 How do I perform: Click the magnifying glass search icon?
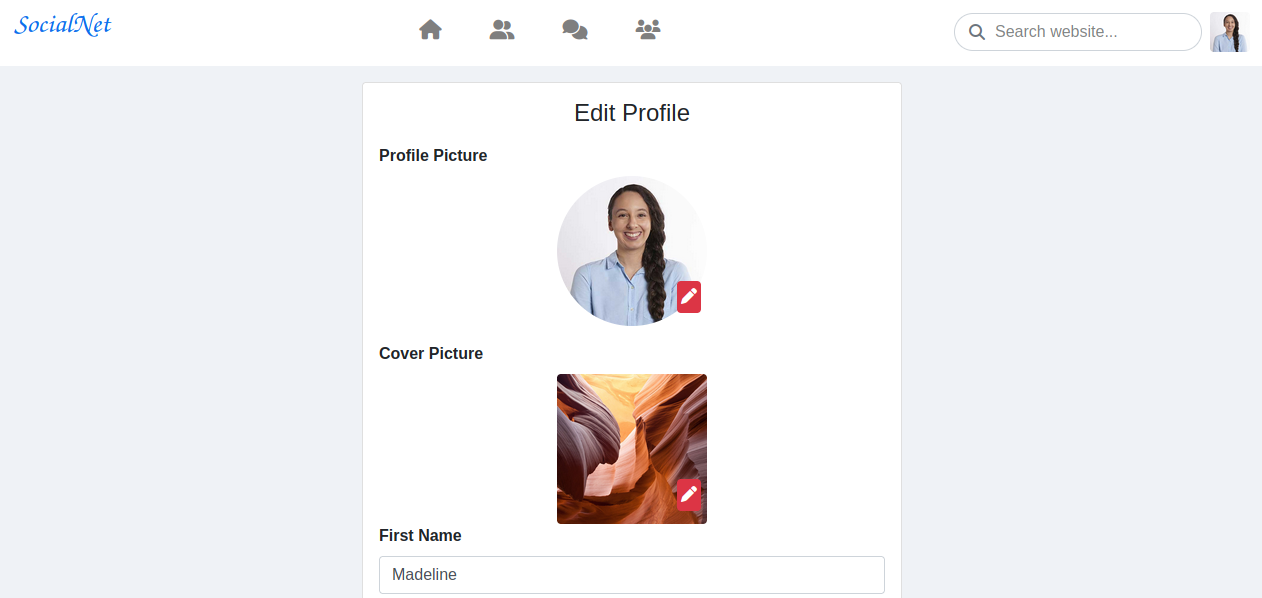(x=977, y=32)
